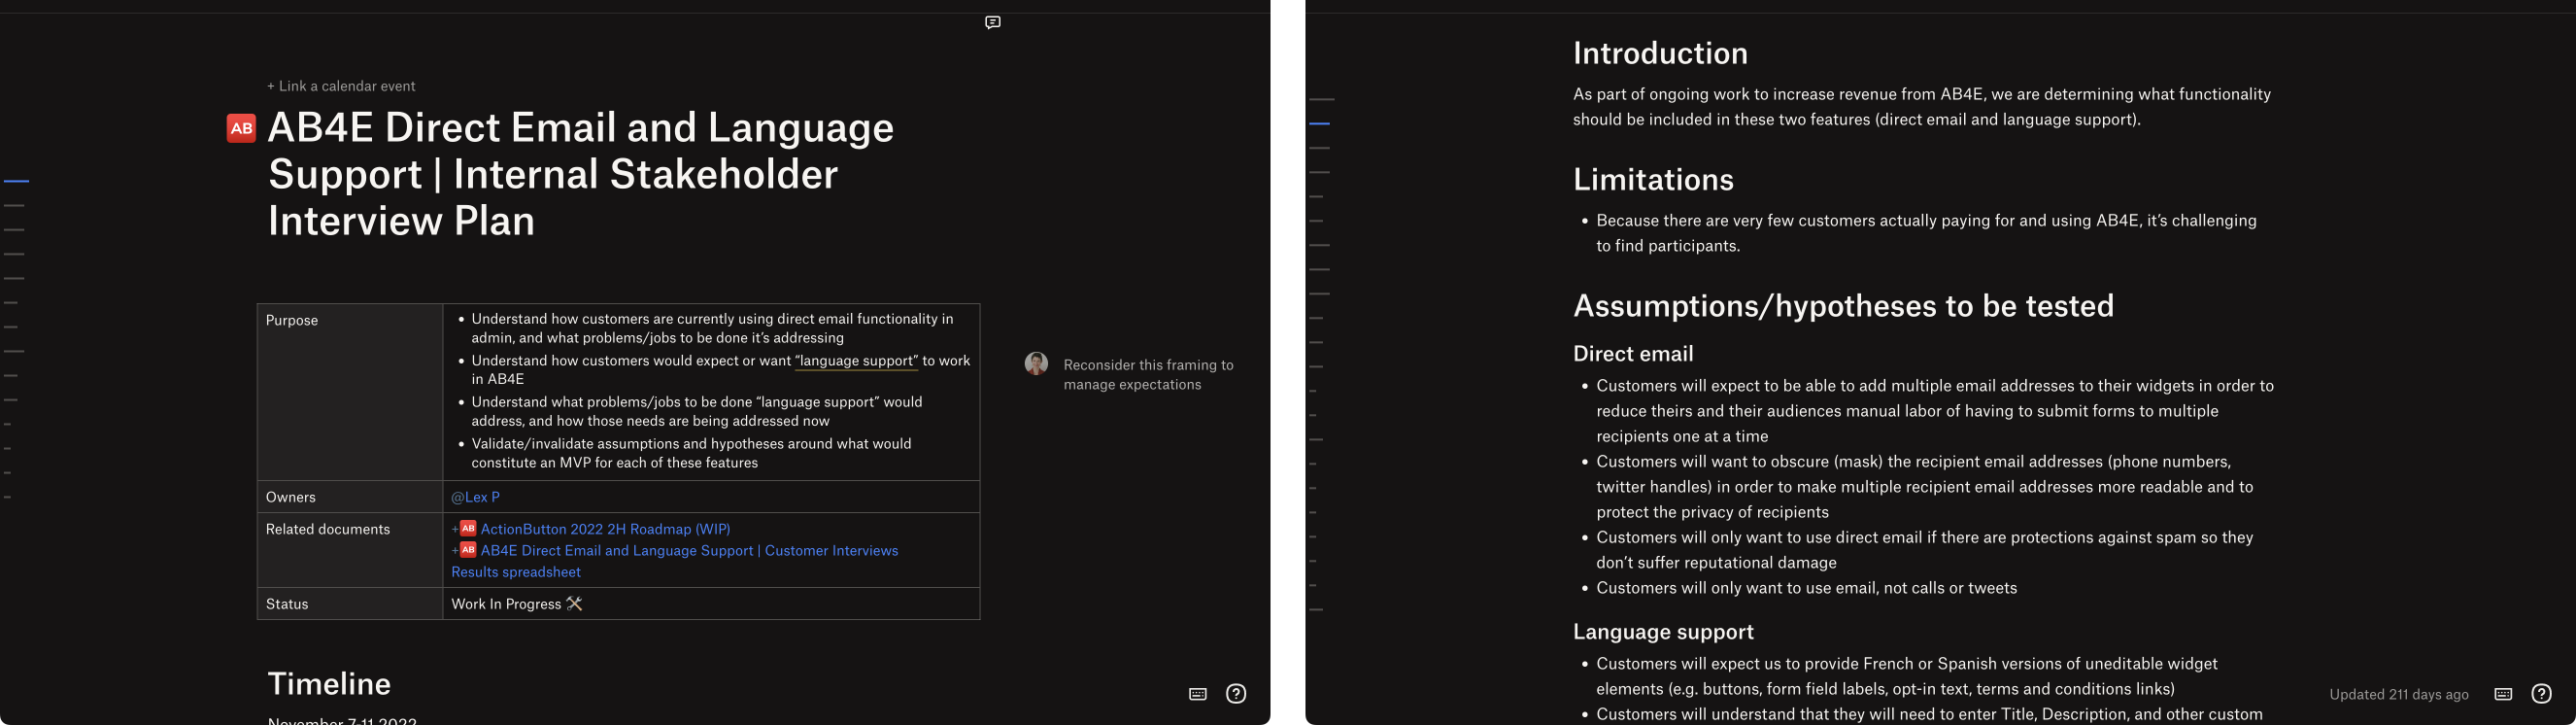Click the "Direct email" subheading
Image resolution: width=2576 pixels, height=725 pixels.
pos(1633,354)
